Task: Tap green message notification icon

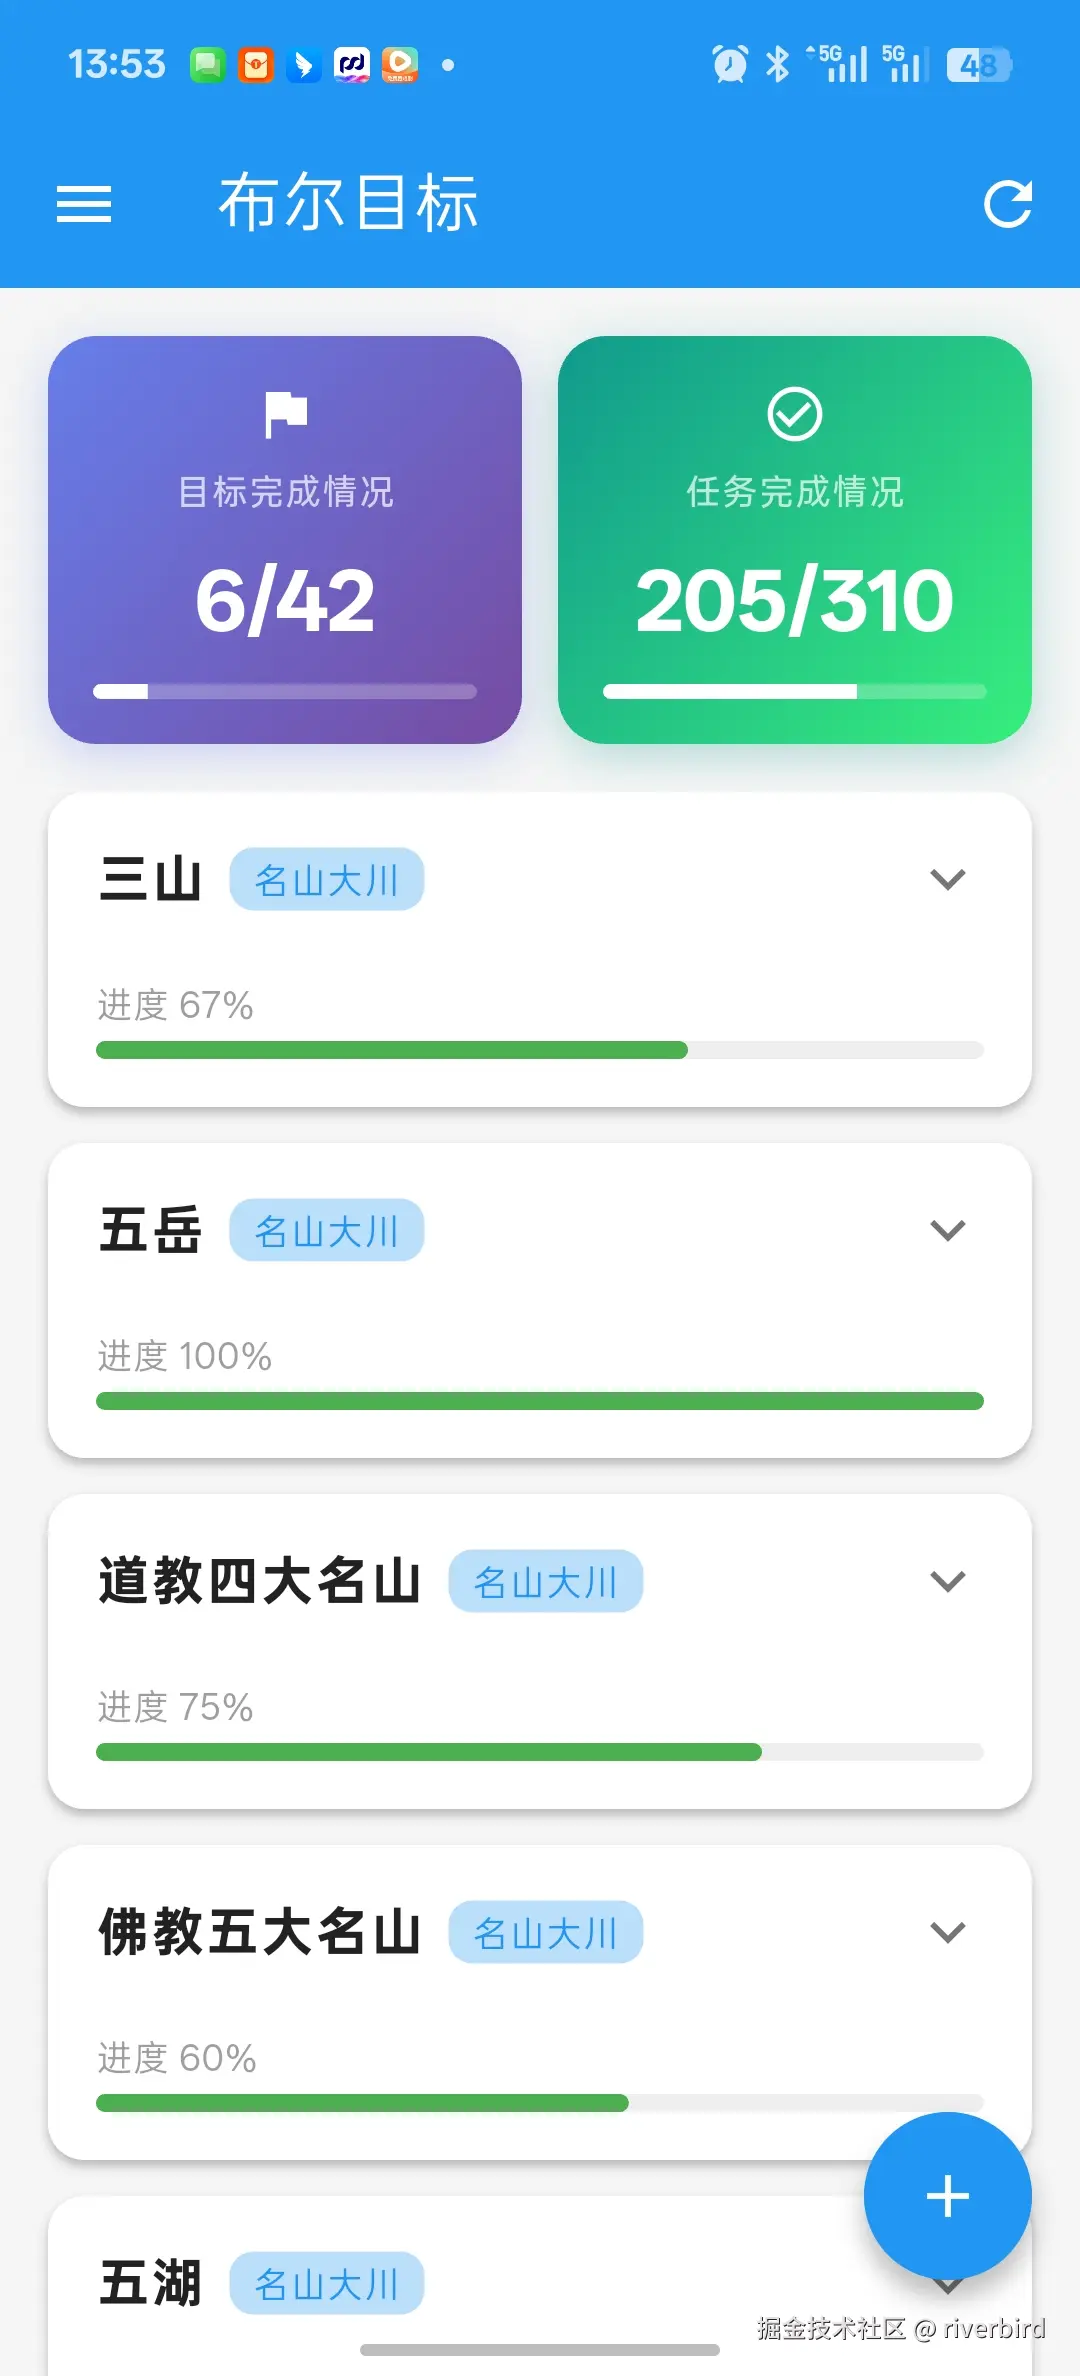Action: click(x=208, y=65)
